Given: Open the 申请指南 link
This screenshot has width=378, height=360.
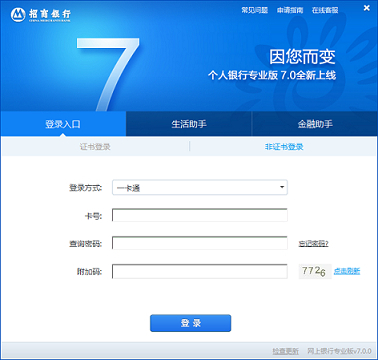Looking at the screenshot, I should (290, 10).
